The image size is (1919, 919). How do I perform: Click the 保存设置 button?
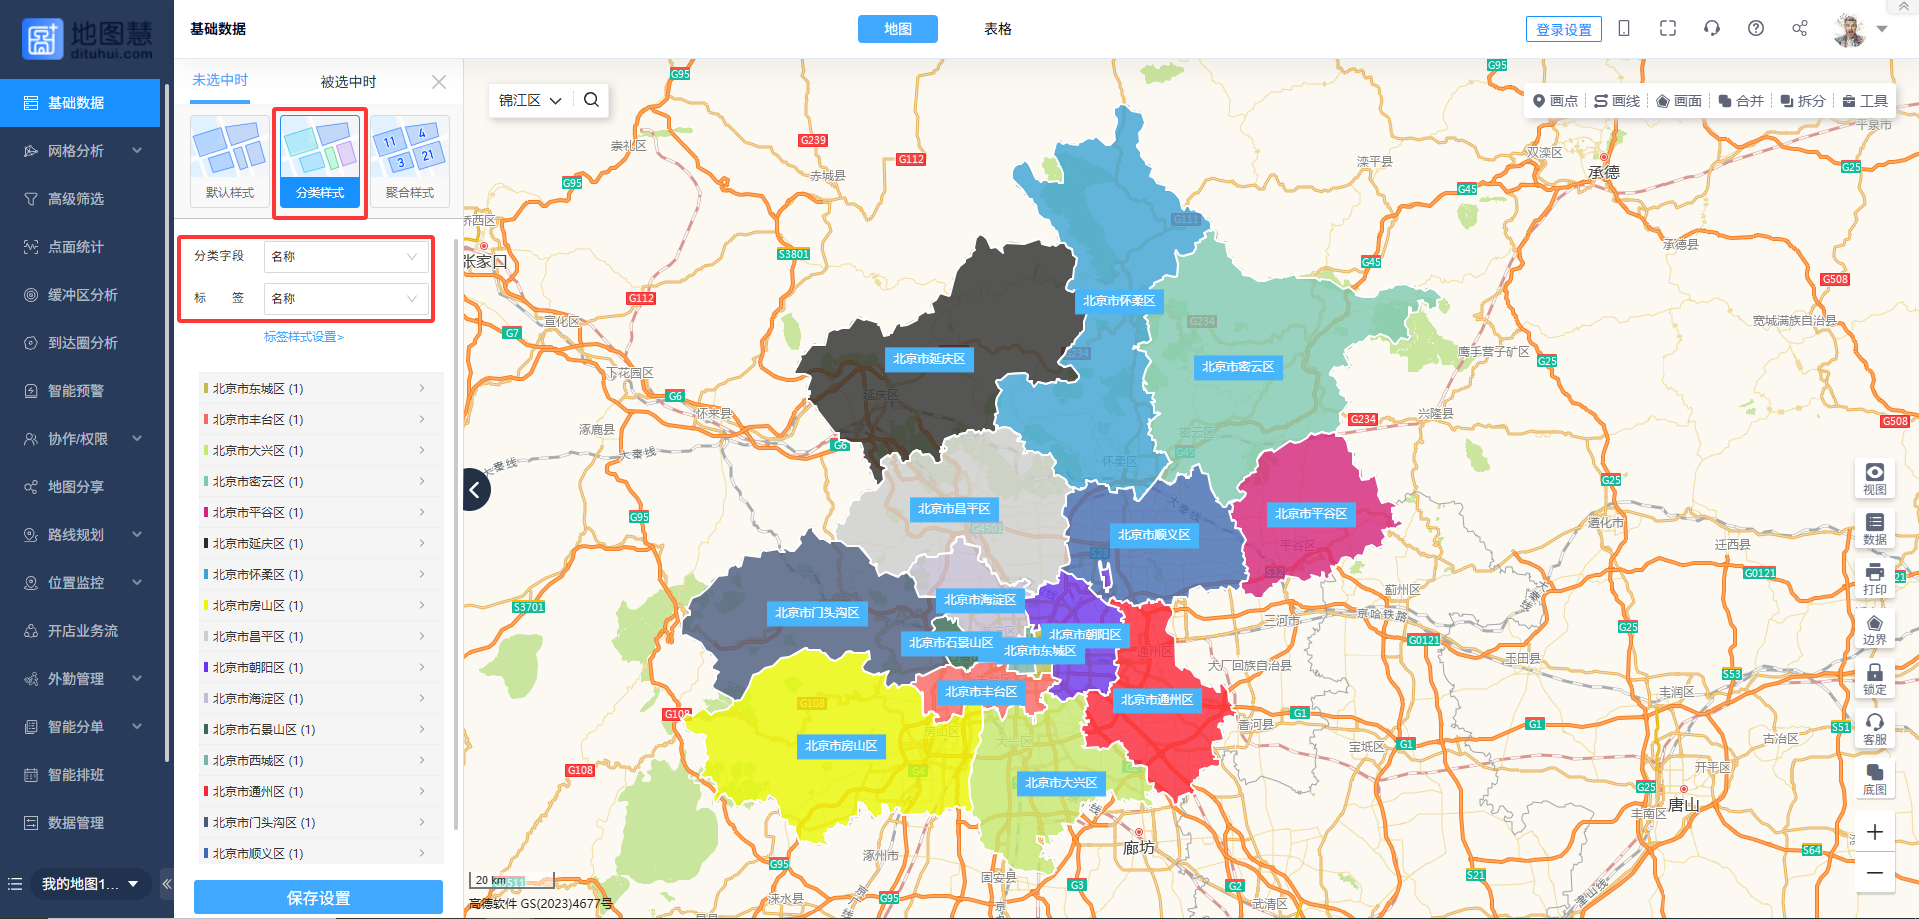pos(318,897)
